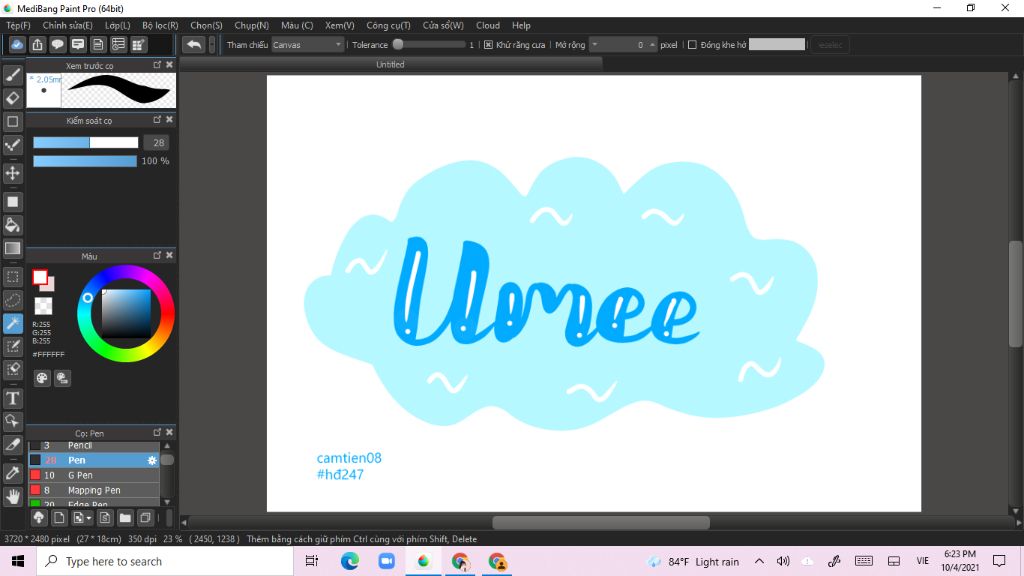Click the horizontal canvas scrollbar
Image resolution: width=1024 pixels, height=576 pixels.
coord(600,522)
